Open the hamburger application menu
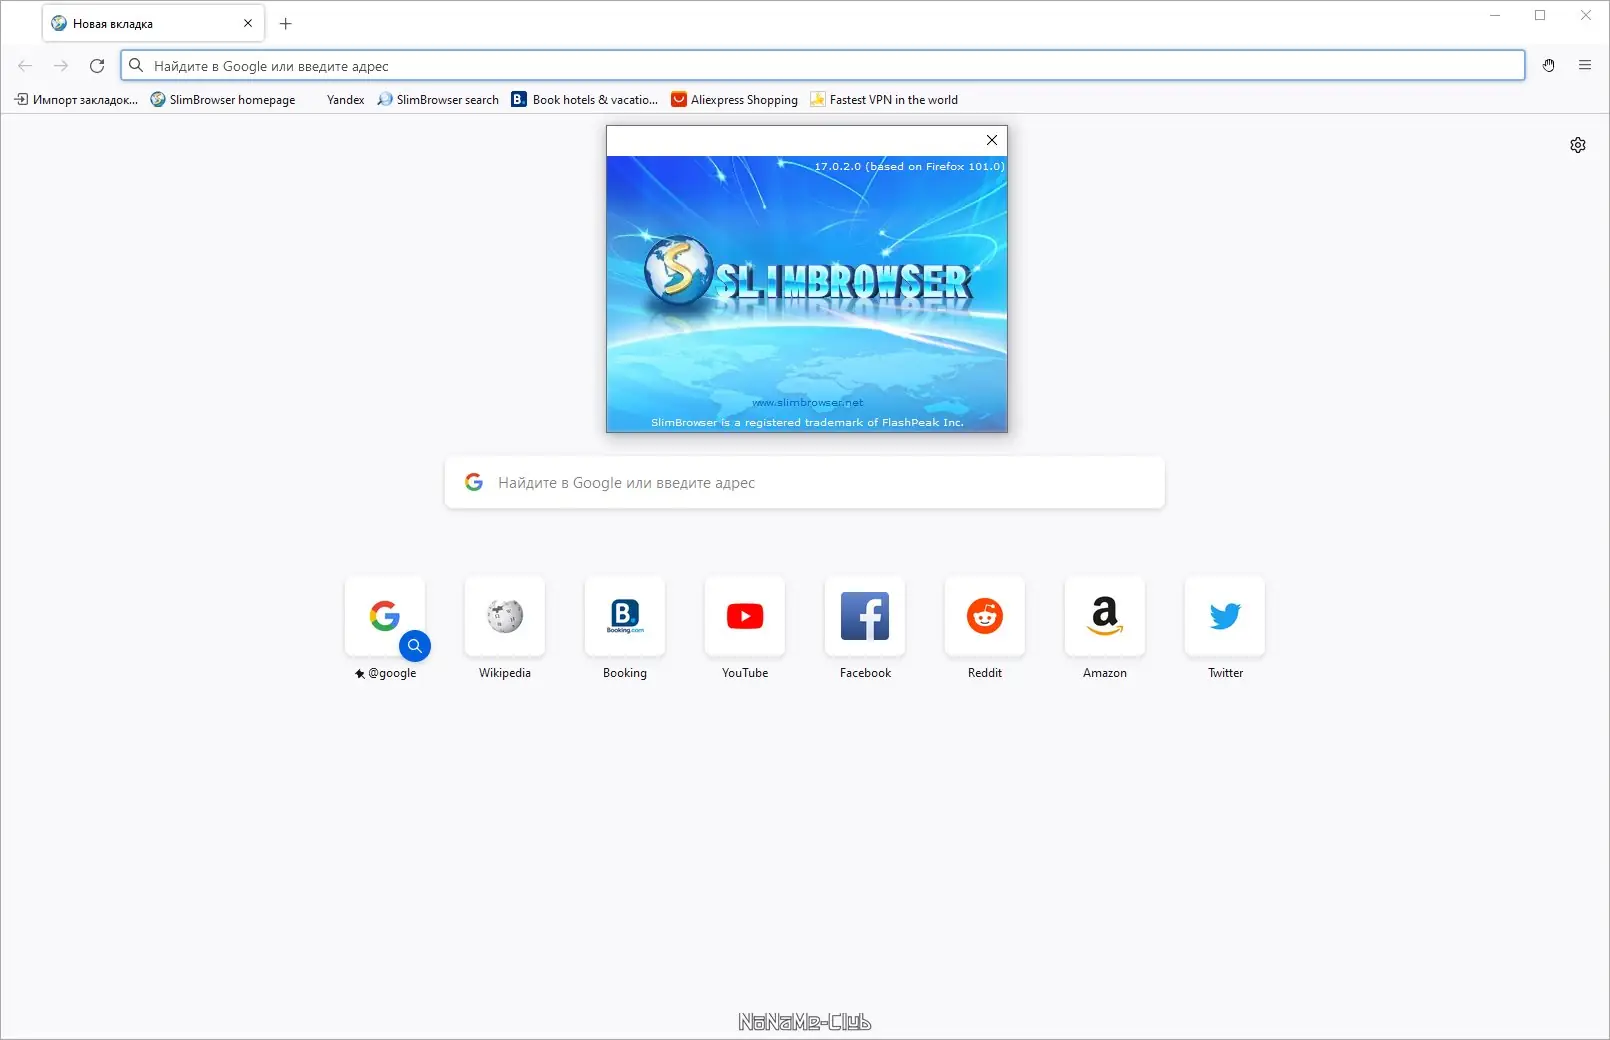1610x1040 pixels. 1585,66
